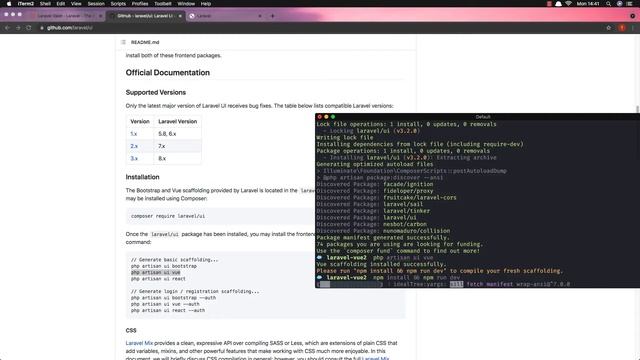Open the 2.x version link

pyautogui.click(x=134, y=146)
